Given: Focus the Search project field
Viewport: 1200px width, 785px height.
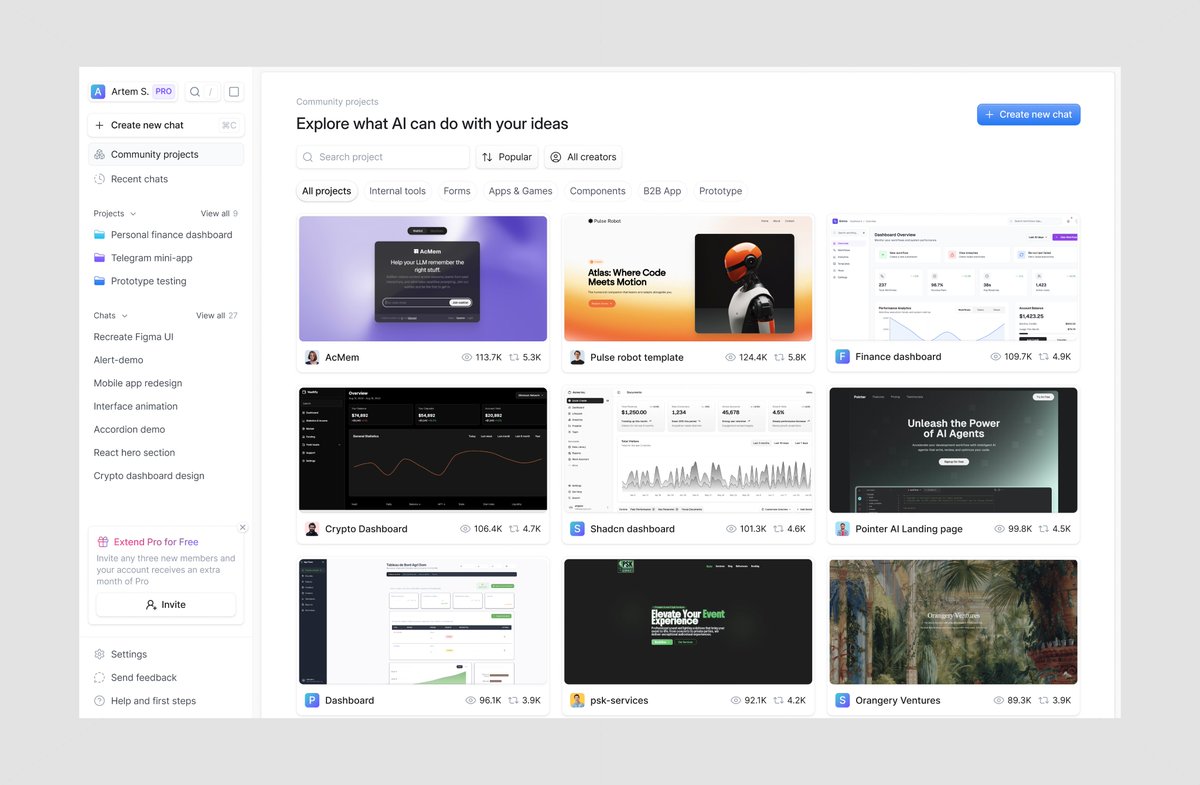Looking at the screenshot, I should 383,157.
